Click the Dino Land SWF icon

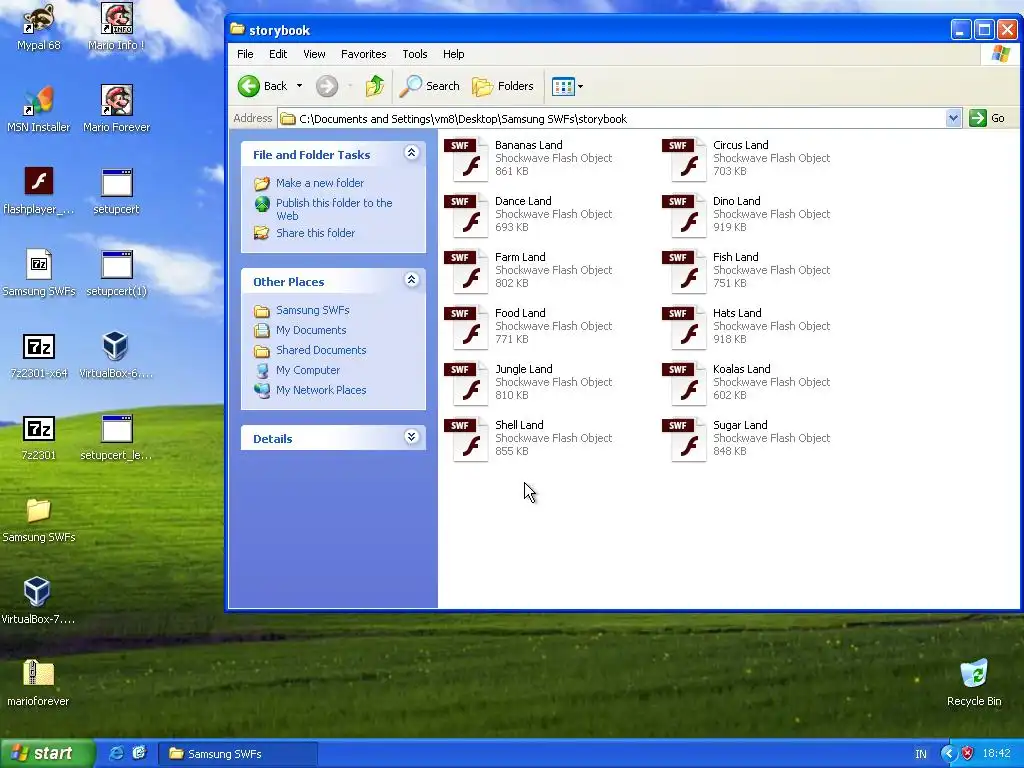685,215
